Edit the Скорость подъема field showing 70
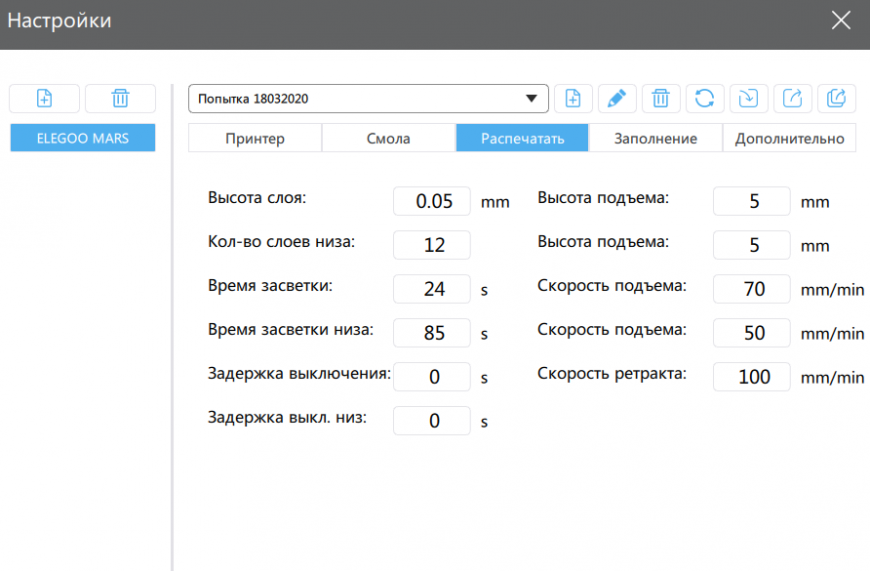 [x=752, y=289]
